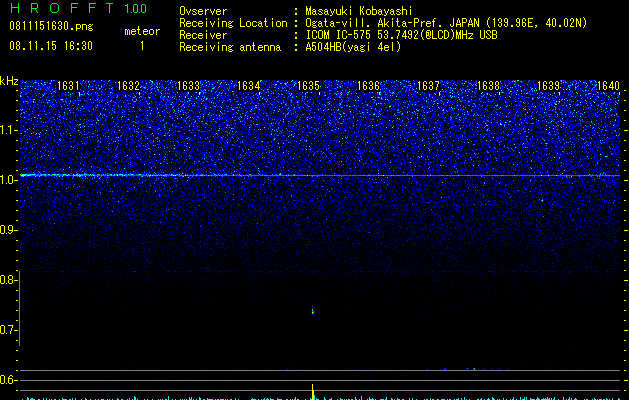Image resolution: width=629 pixels, height=400 pixels.
Task: Click the filename 0811151630.png text
Action: tap(51, 26)
